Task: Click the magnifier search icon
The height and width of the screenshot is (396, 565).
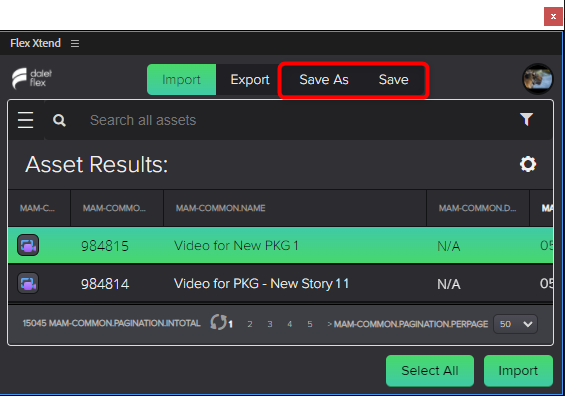Action: click(x=59, y=120)
